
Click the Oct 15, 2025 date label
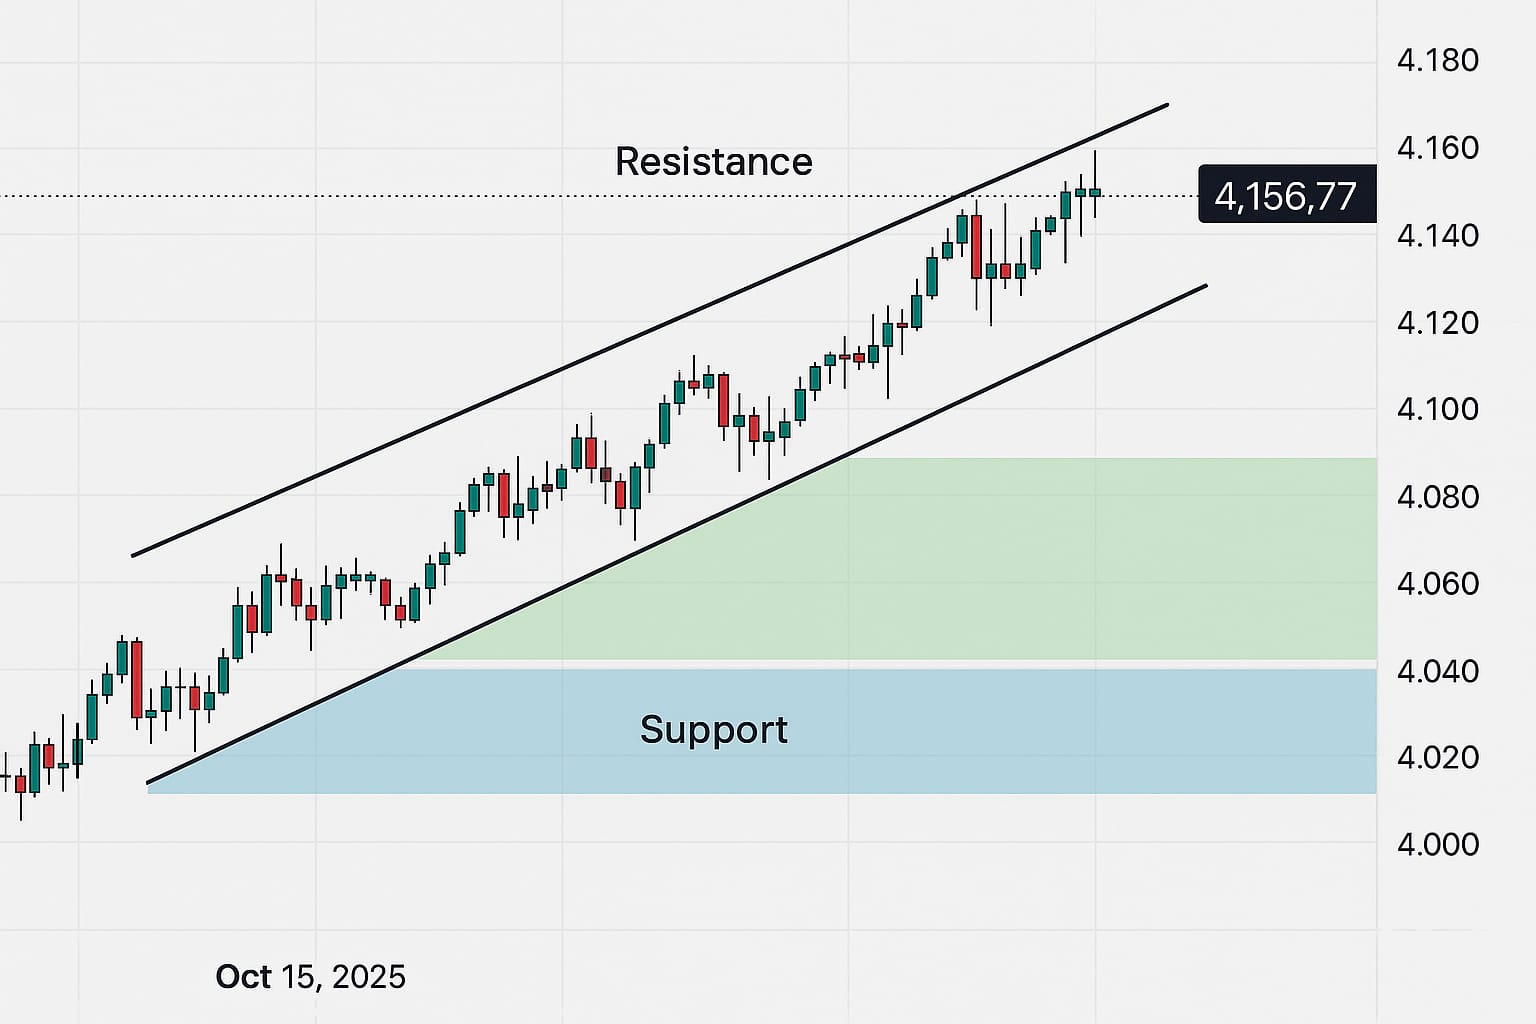311,977
